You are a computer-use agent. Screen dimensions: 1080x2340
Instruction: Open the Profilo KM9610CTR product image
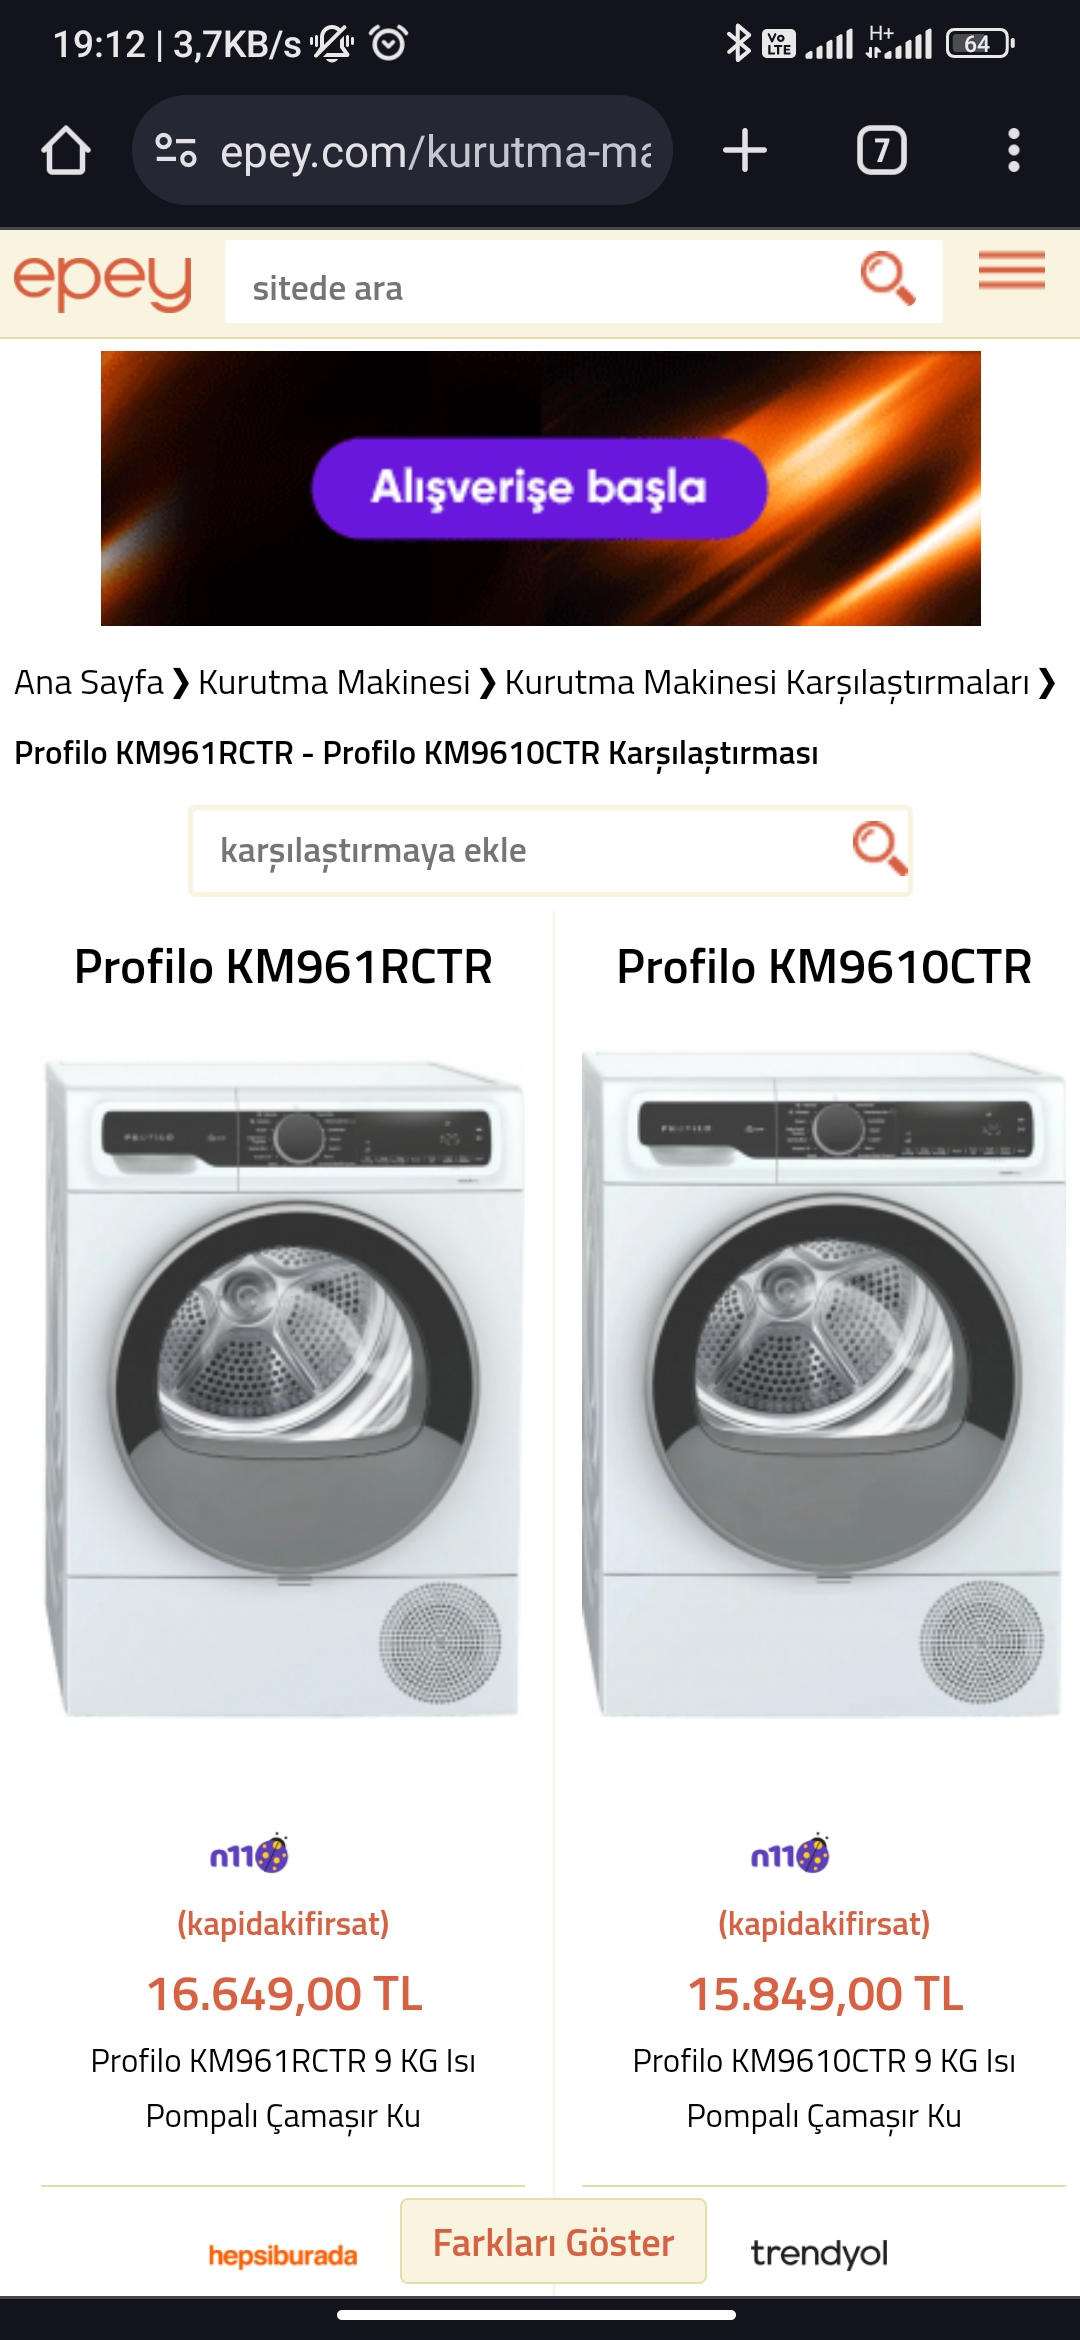[824, 1385]
